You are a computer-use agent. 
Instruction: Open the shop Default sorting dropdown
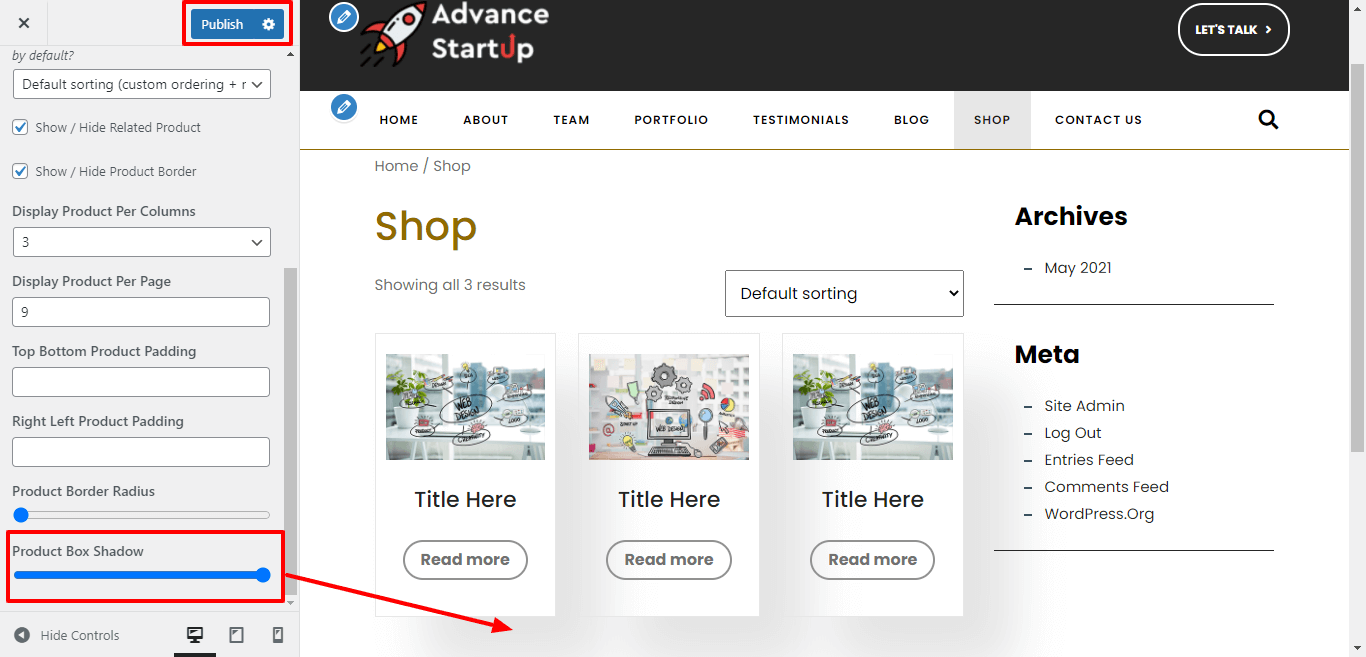(x=844, y=293)
